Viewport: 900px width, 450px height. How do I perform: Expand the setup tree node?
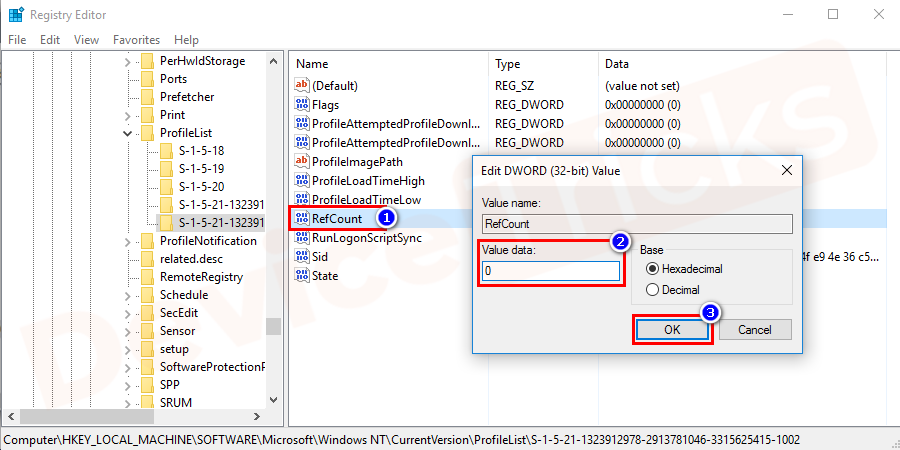tap(128, 349)
